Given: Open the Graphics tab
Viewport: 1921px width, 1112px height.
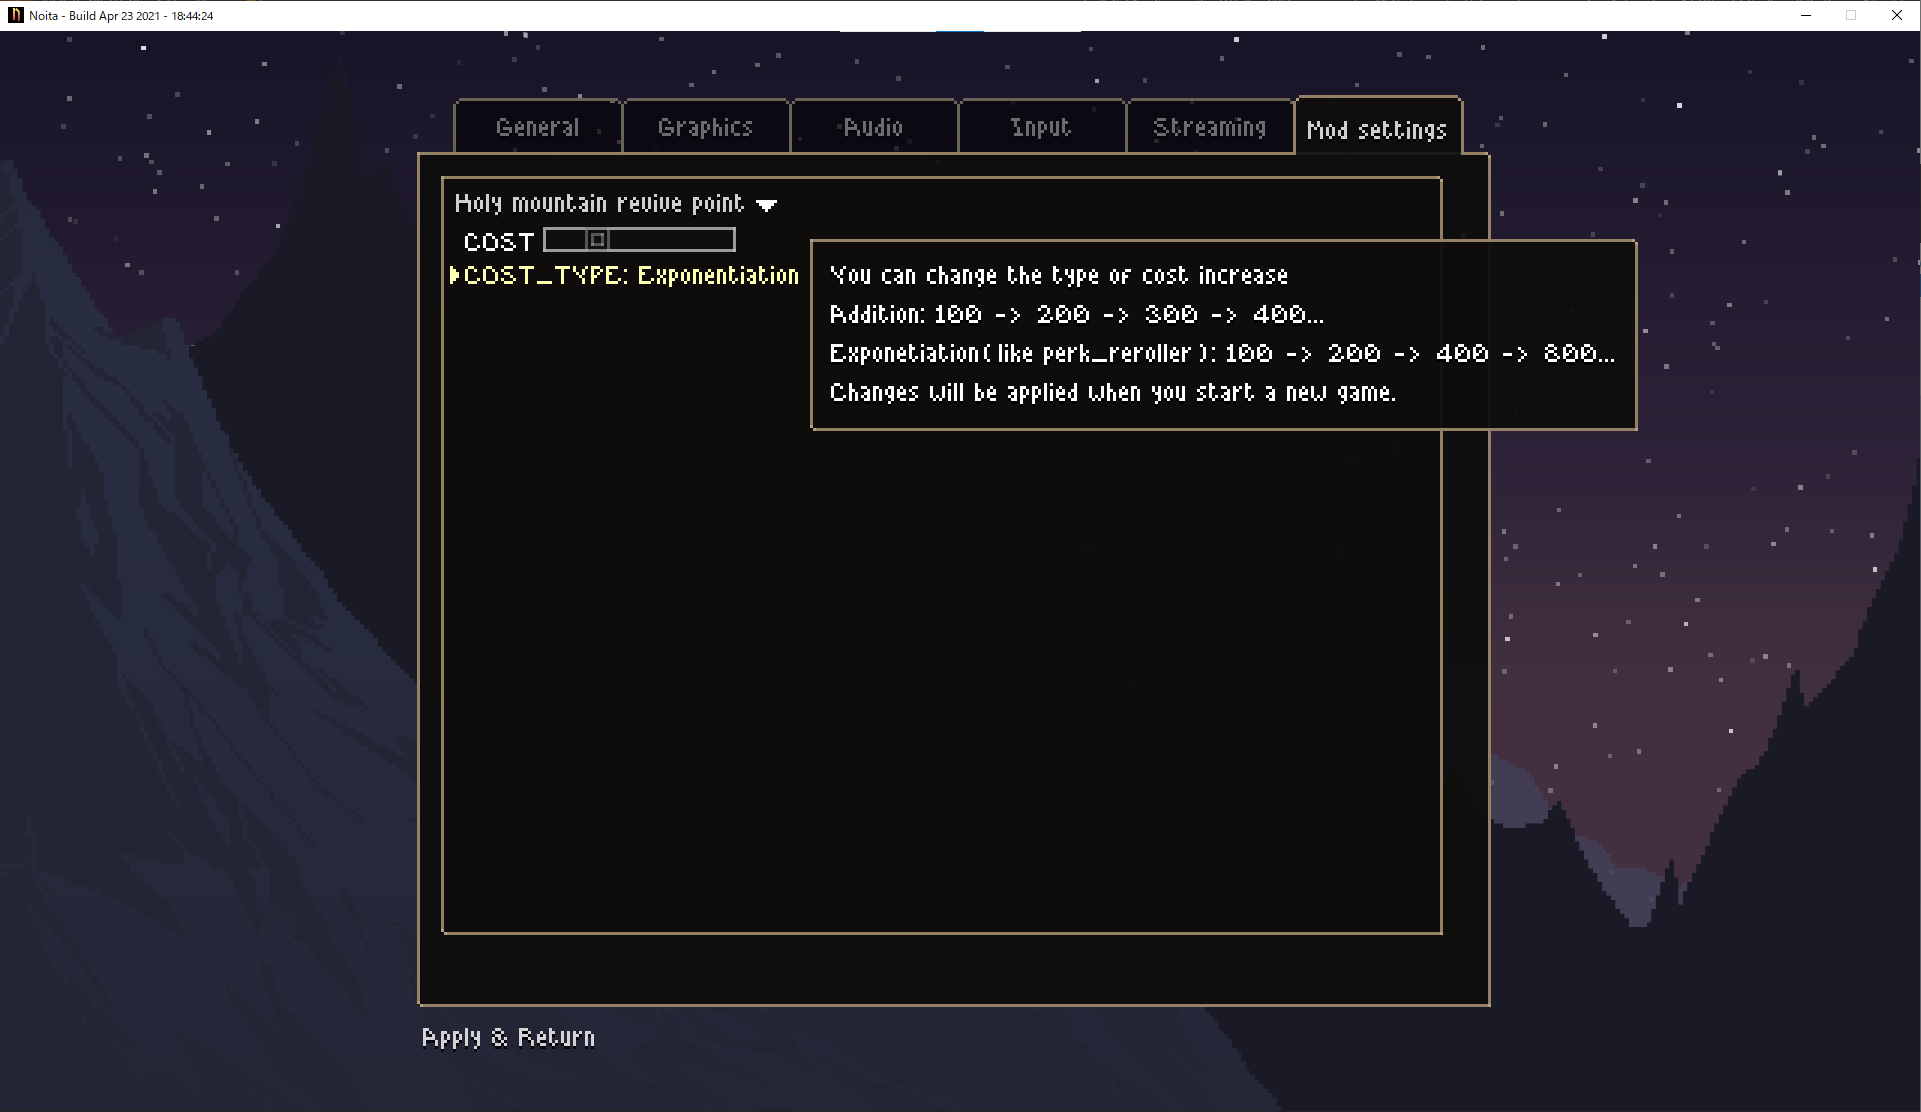Looking at the screenshot, I should [706, 127].
